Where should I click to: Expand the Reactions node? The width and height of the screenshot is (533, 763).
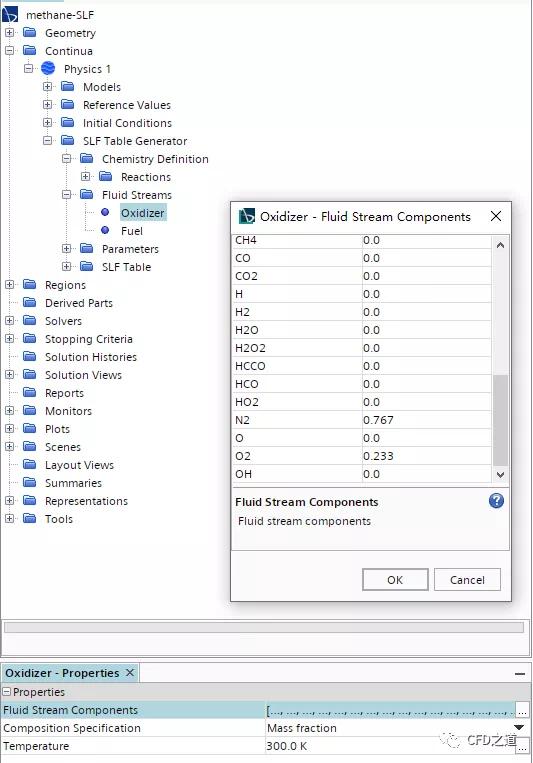86,177
